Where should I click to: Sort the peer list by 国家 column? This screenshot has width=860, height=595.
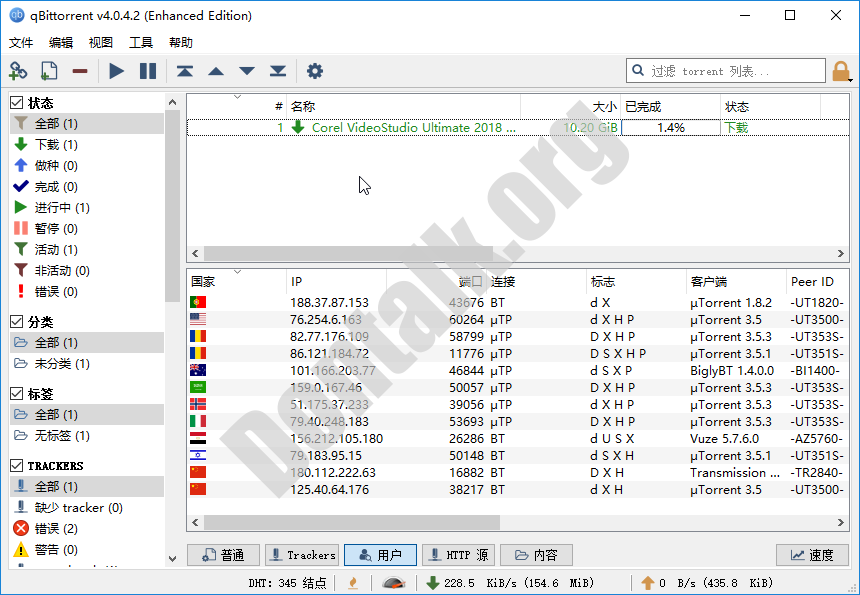[x=204, y=282]
